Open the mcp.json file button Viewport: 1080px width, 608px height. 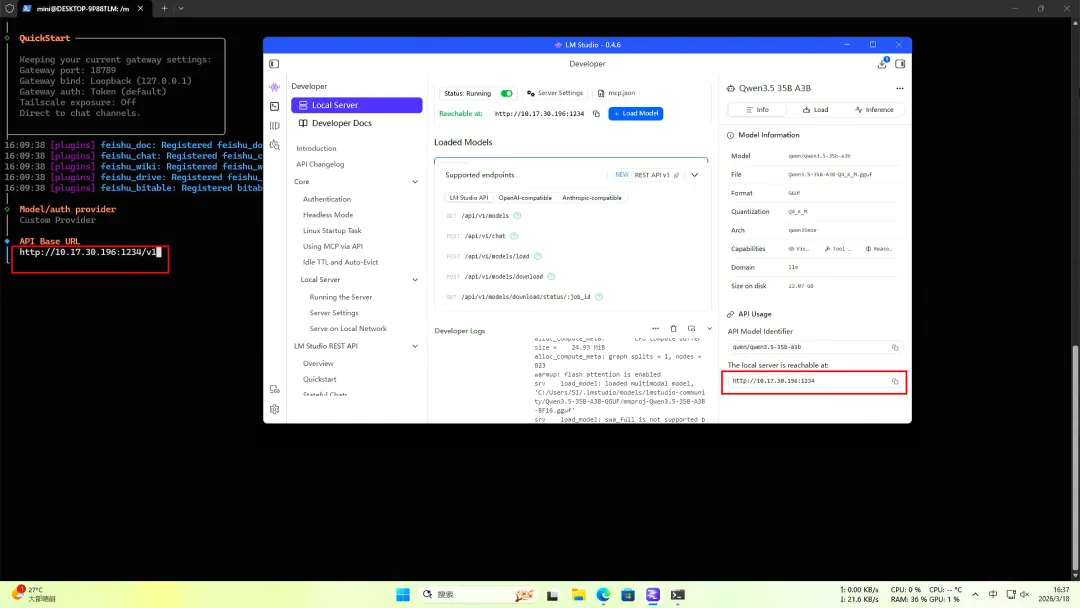(616, 93)
